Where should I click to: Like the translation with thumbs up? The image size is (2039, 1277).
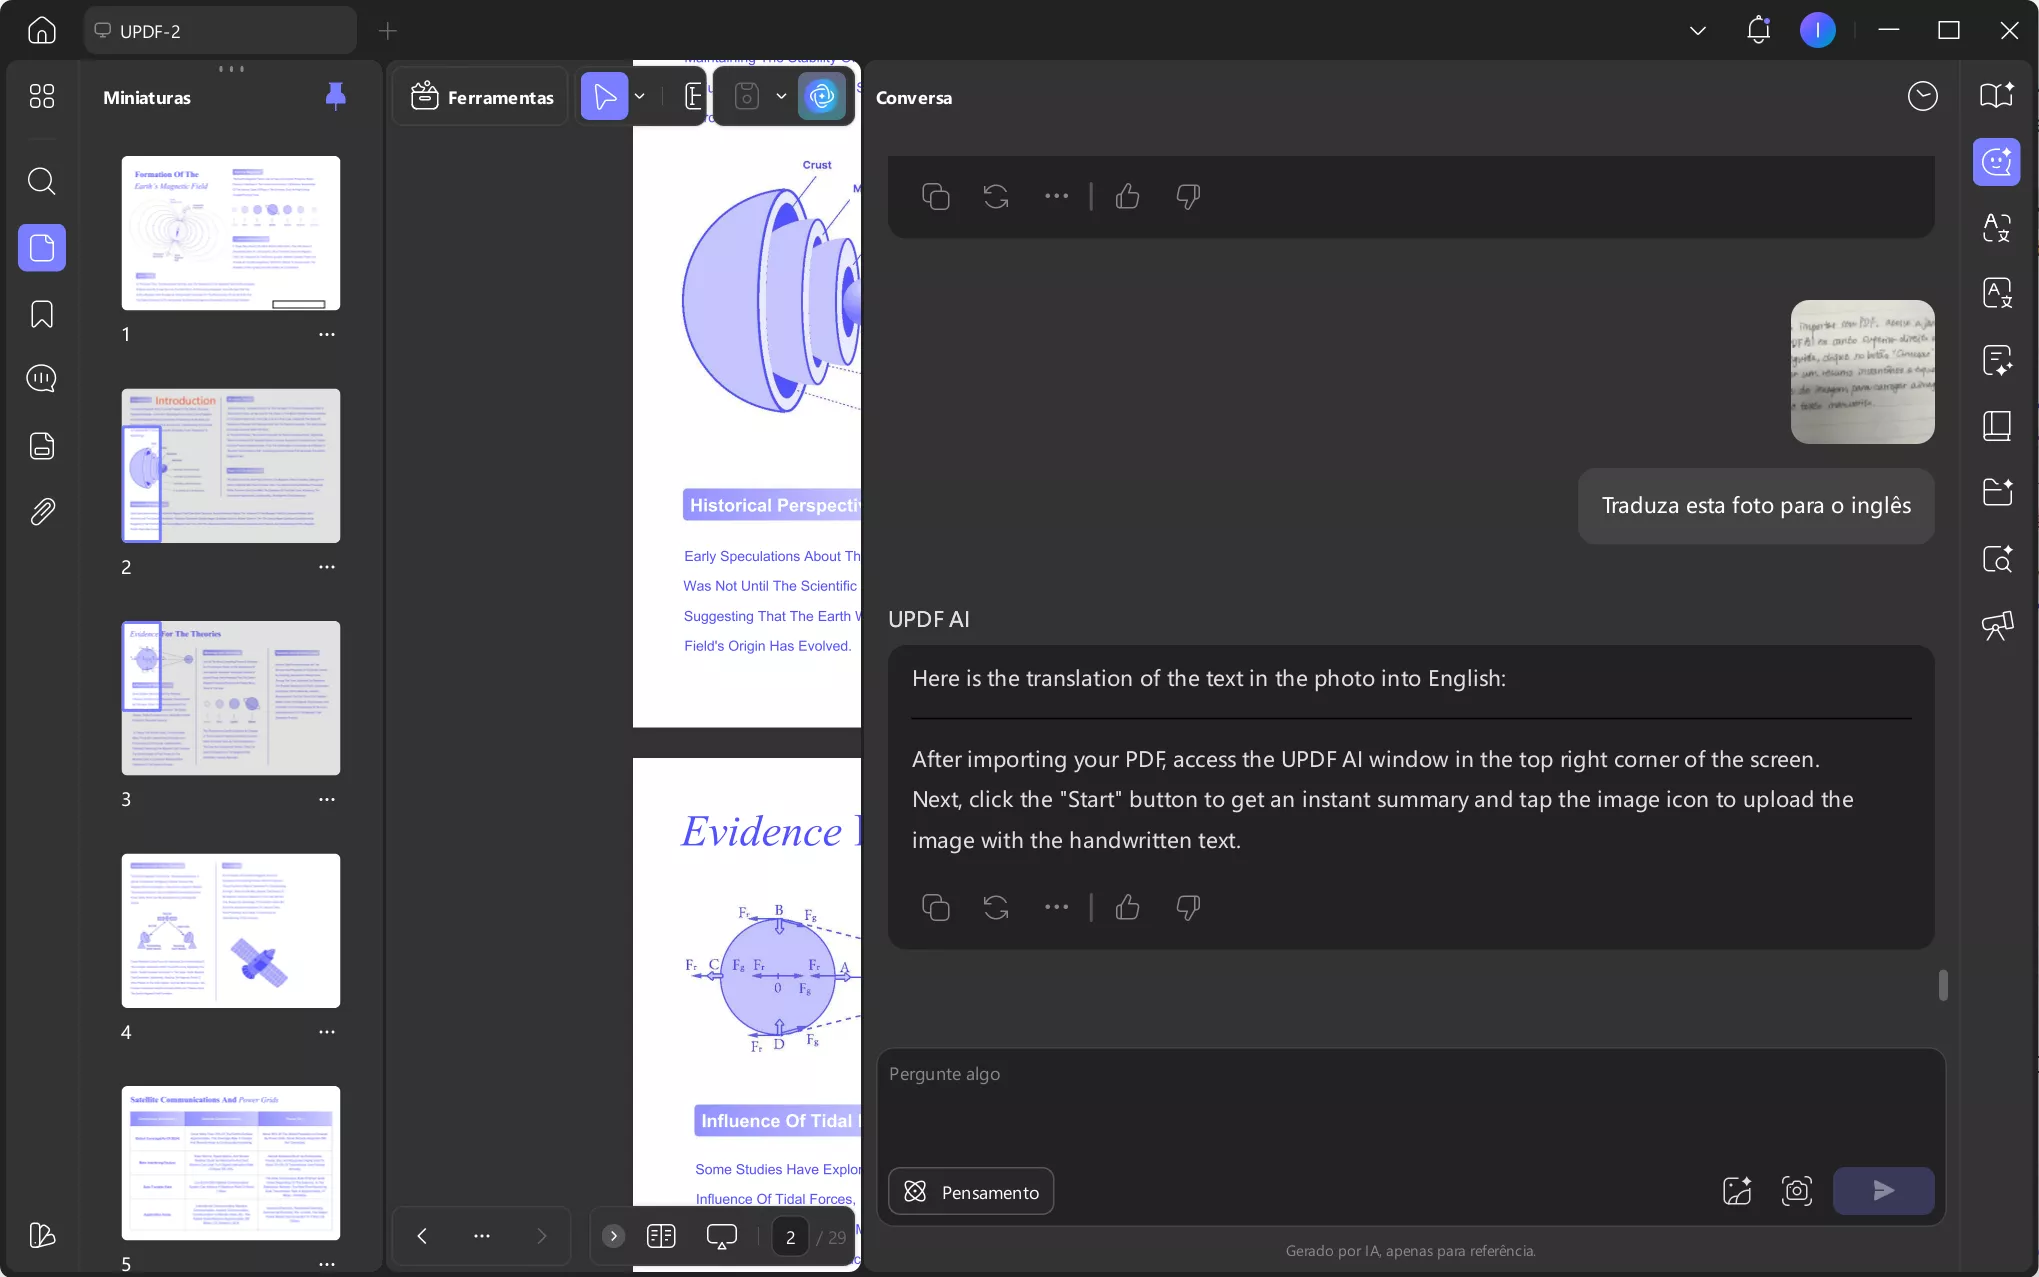point(1127,907)
